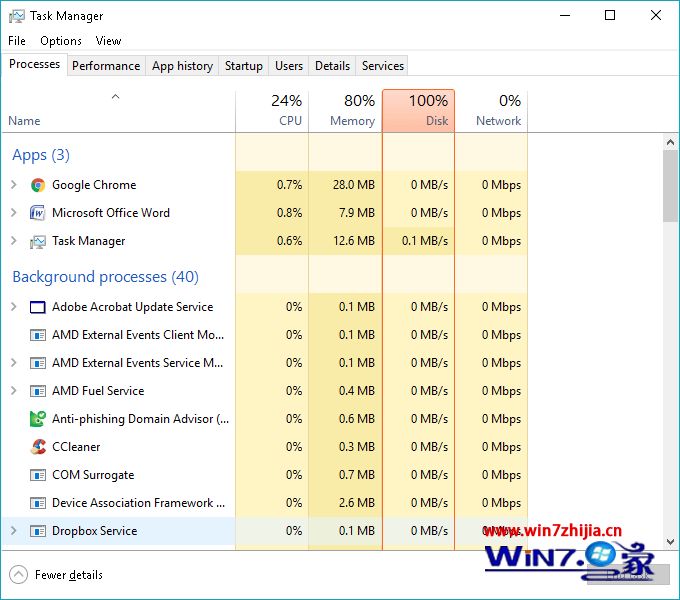
Task: Open the View menu
Action: (x=108, y=41)
